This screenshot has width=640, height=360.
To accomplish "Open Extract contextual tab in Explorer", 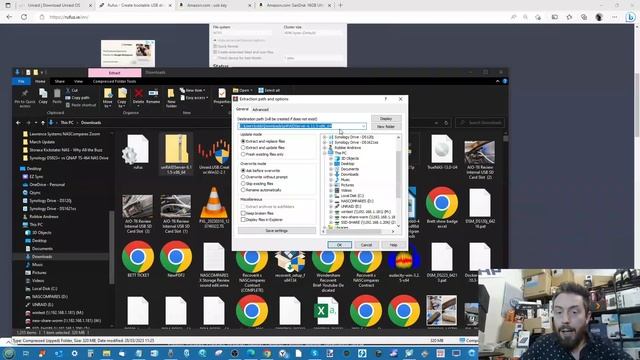I will point(115,73).
